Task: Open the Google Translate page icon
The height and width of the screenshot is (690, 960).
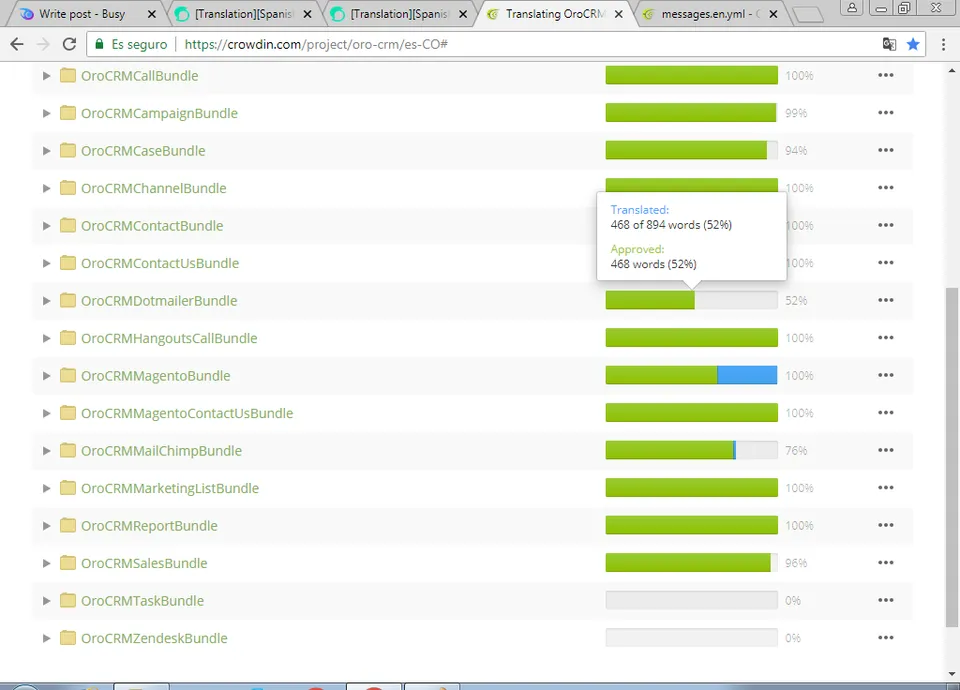Action: point(889,44)
